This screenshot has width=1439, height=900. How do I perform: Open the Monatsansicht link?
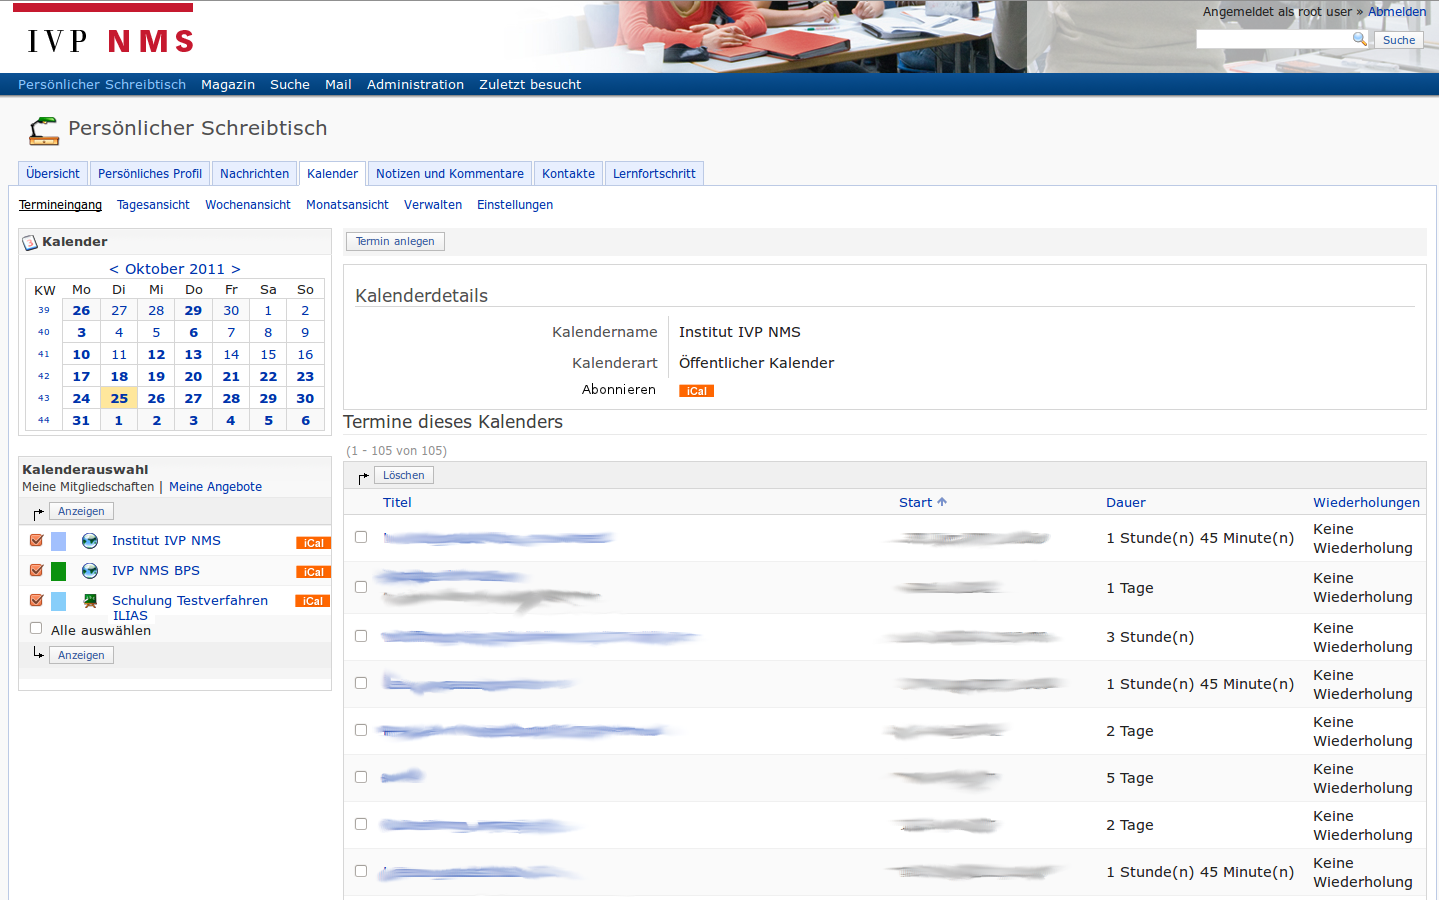click(347, 205)
